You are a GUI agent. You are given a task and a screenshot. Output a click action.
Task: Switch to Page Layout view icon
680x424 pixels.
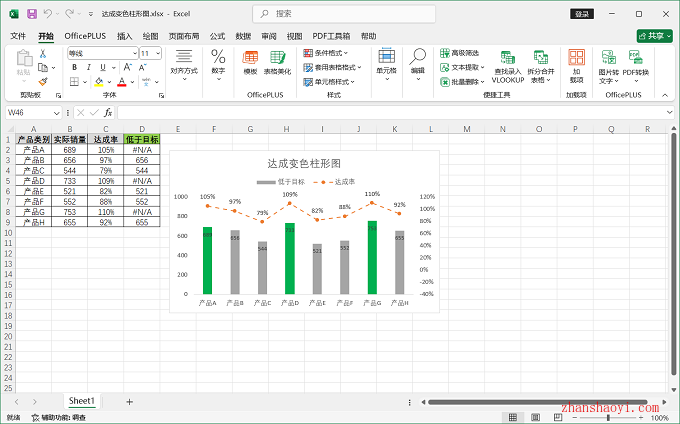pyautogui.click(x=536, y=417)
